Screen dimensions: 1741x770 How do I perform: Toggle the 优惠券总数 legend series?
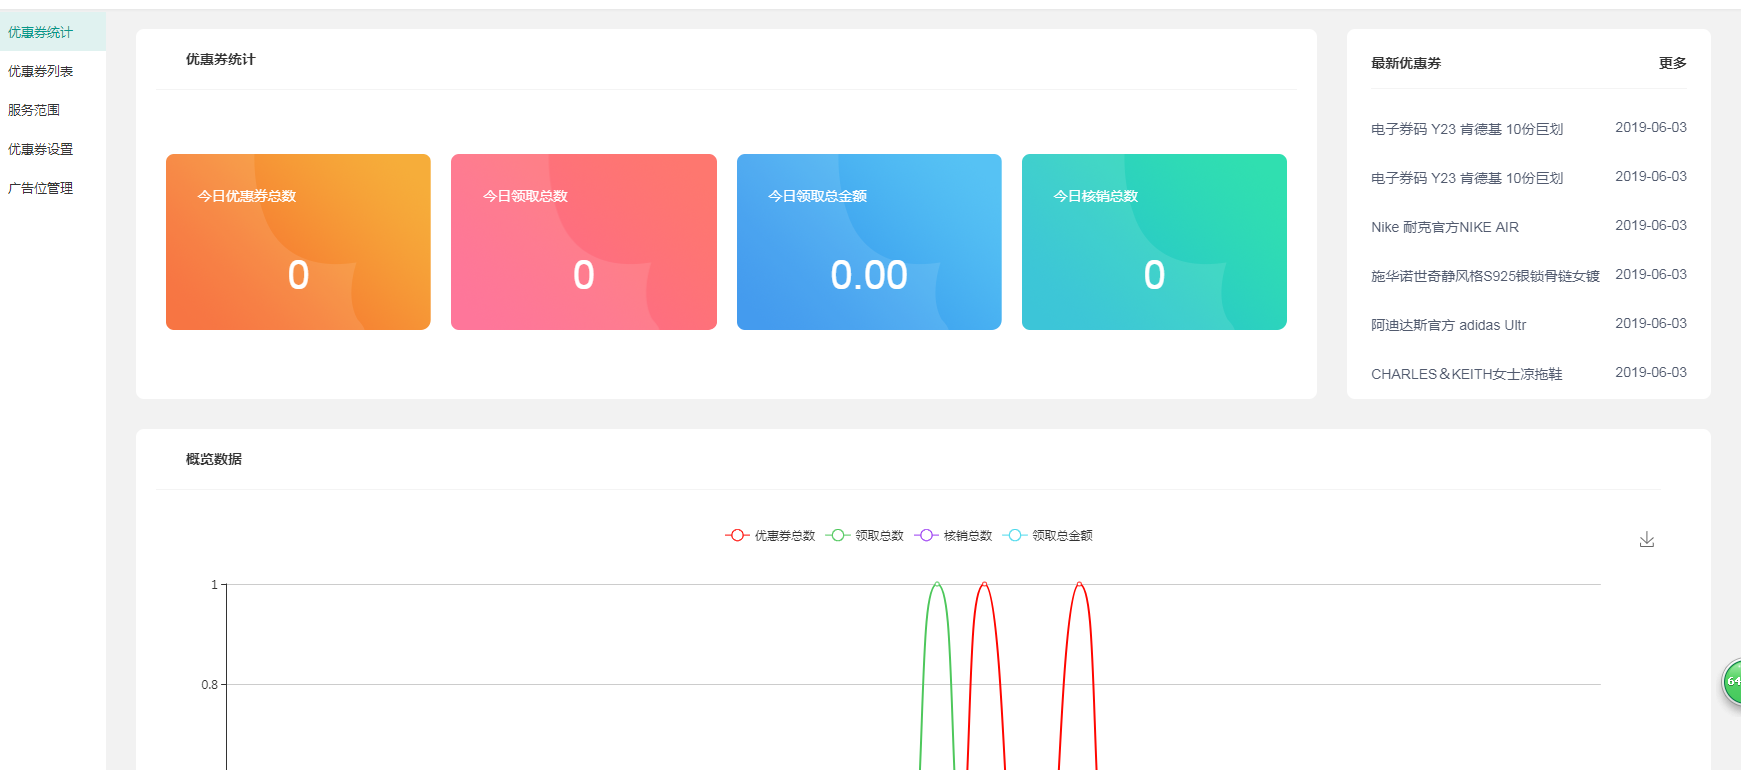click(x=770, y=536)
